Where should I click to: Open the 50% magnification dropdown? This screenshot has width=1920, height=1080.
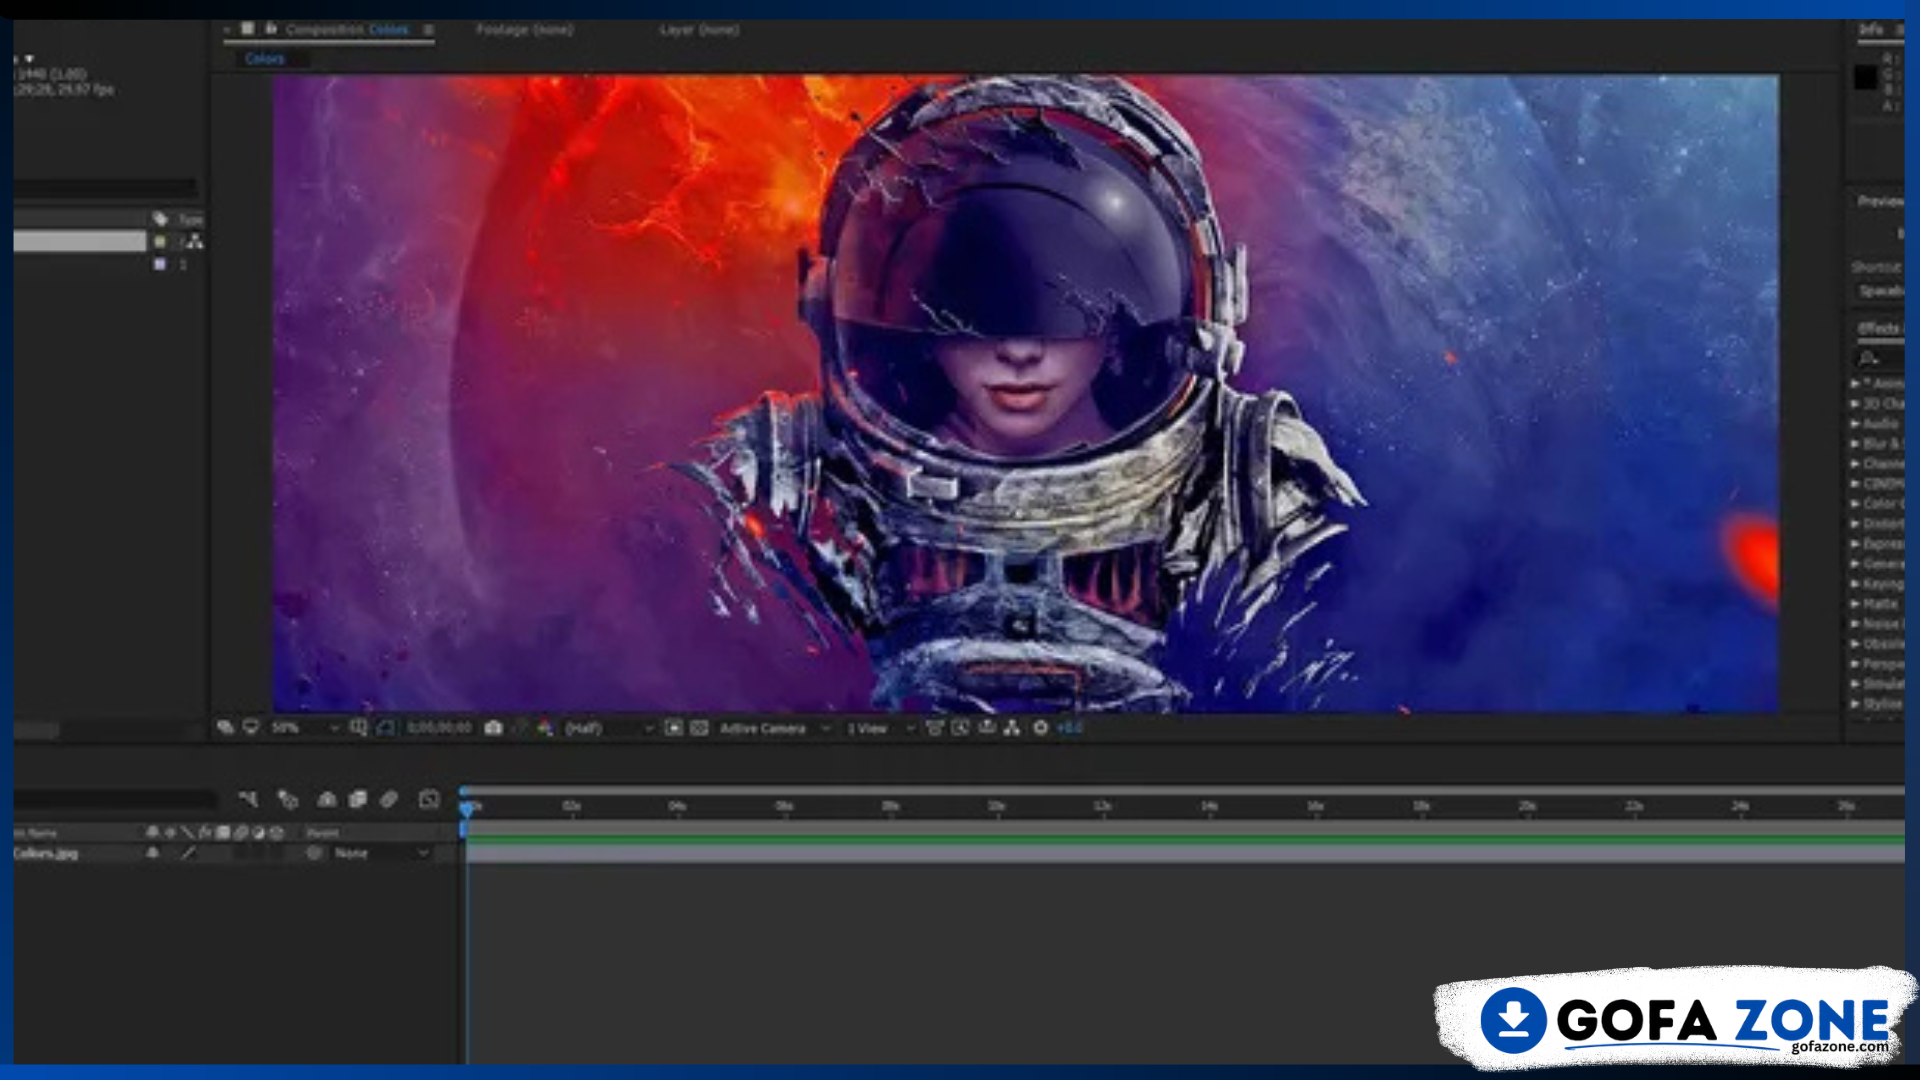305,728
